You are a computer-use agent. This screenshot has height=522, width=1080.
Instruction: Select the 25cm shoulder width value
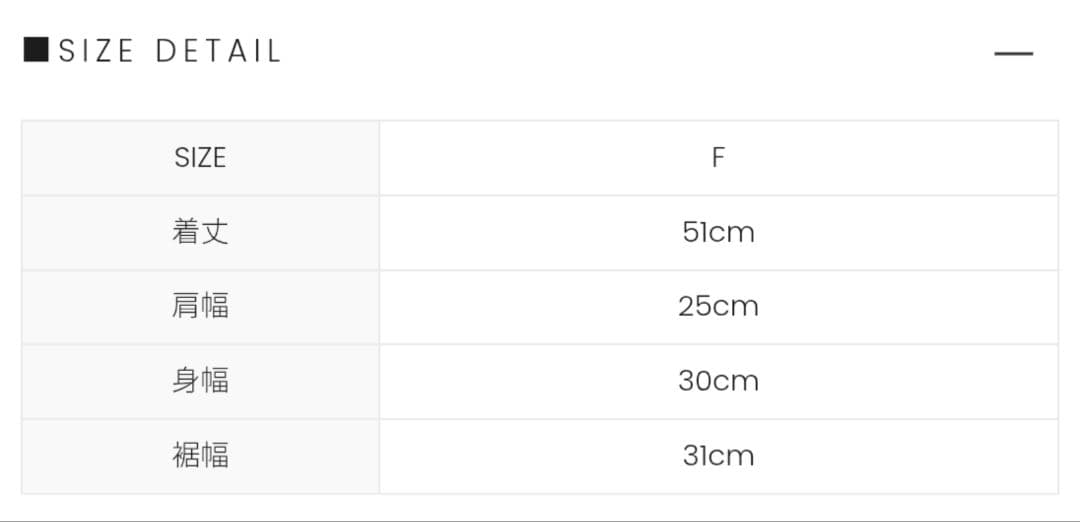point(718,306)
